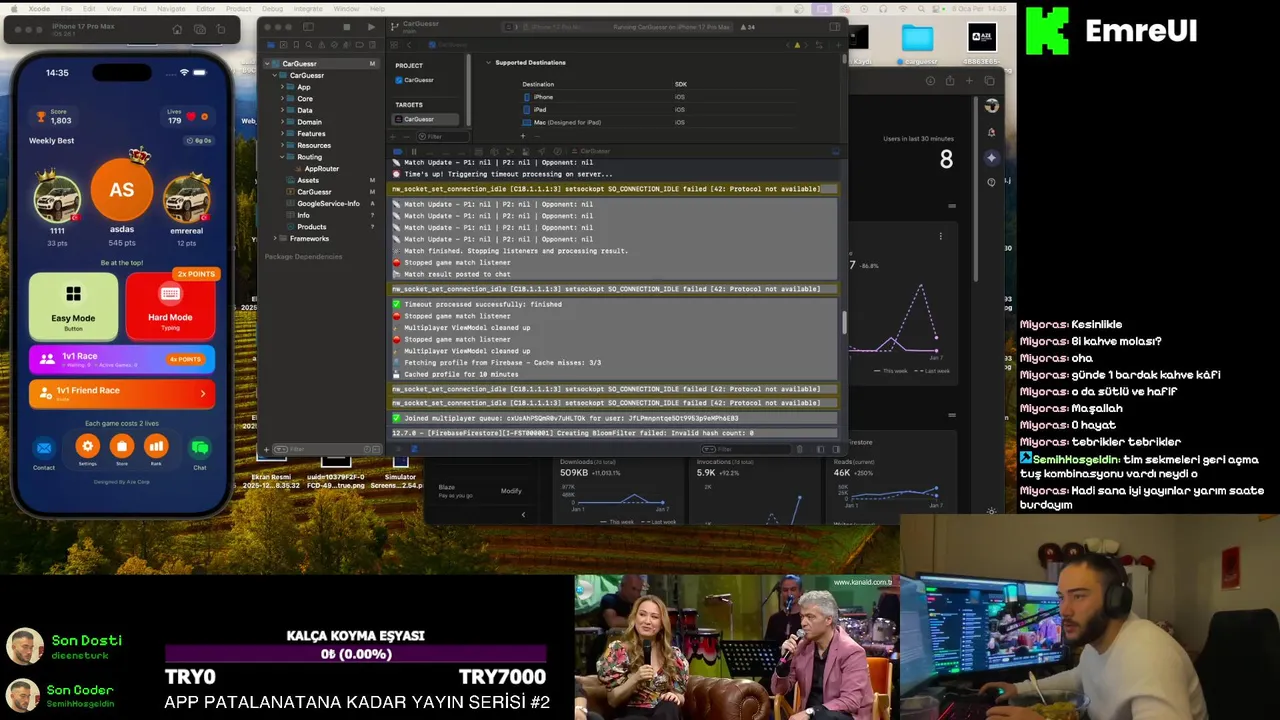The width and height of the screenshot is (1280, 720).
Task: Click the targets Filter field
Action: point(443,136)
